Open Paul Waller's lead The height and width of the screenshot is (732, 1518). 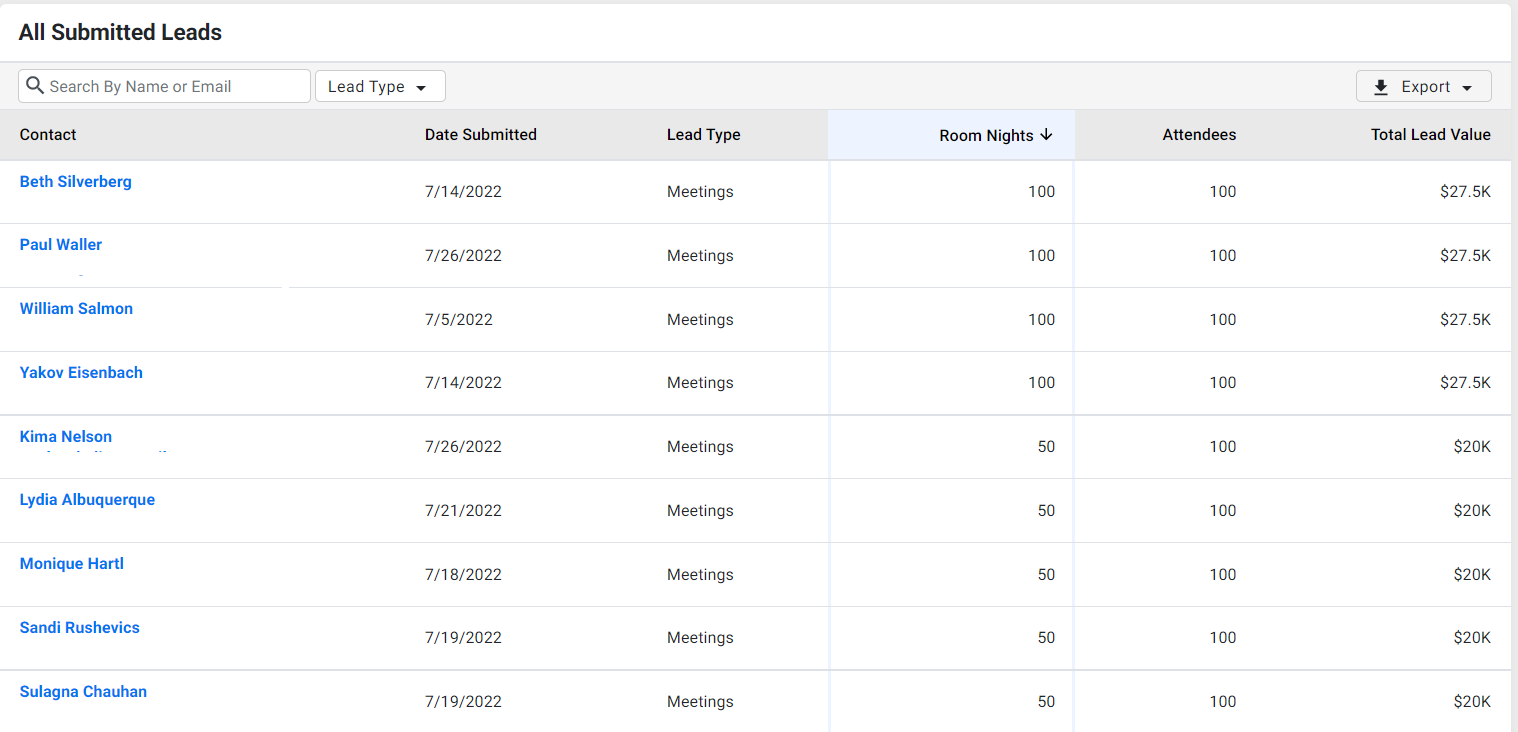click(x=61, y=245)
